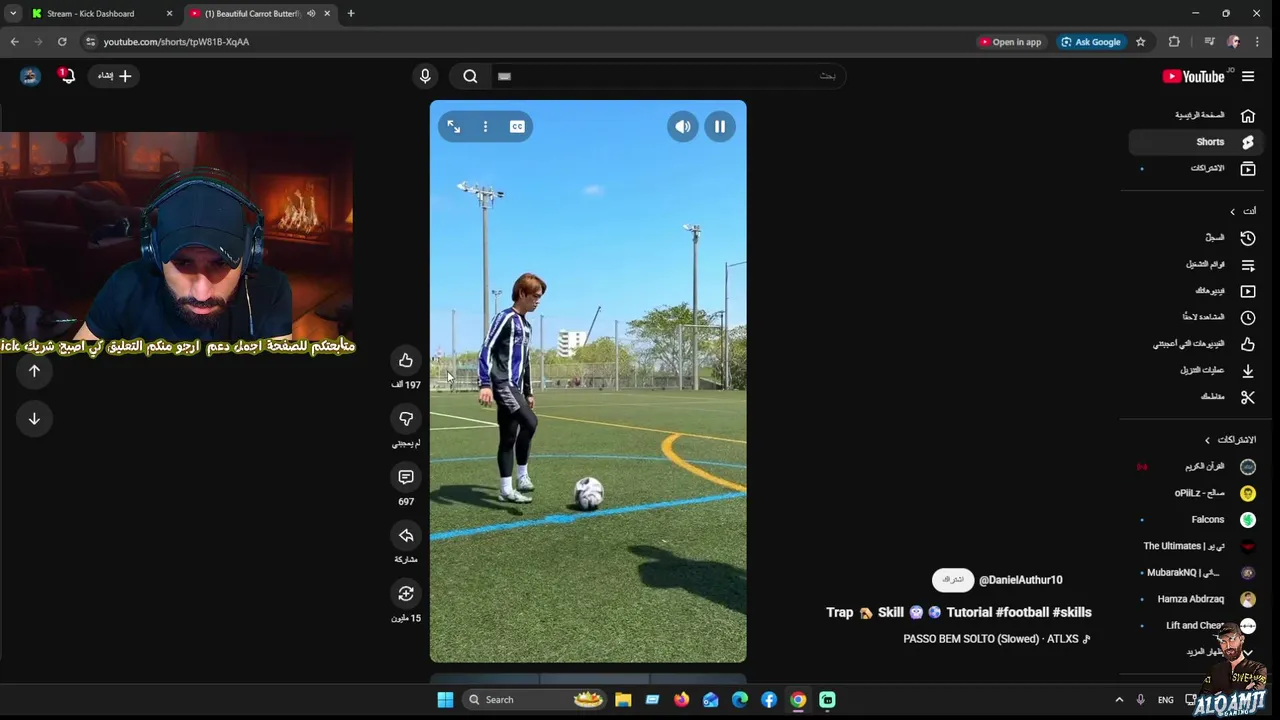
Task: Open the notifications bell icon
Action: [x=67, y=76]
